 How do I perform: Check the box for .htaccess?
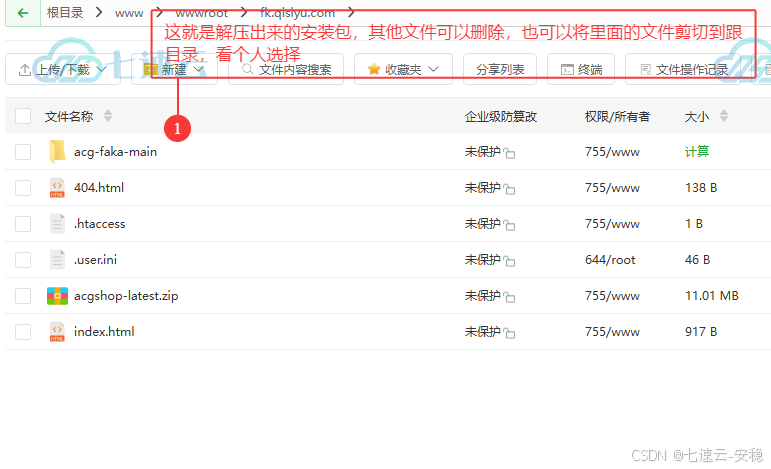pos(23,224)
